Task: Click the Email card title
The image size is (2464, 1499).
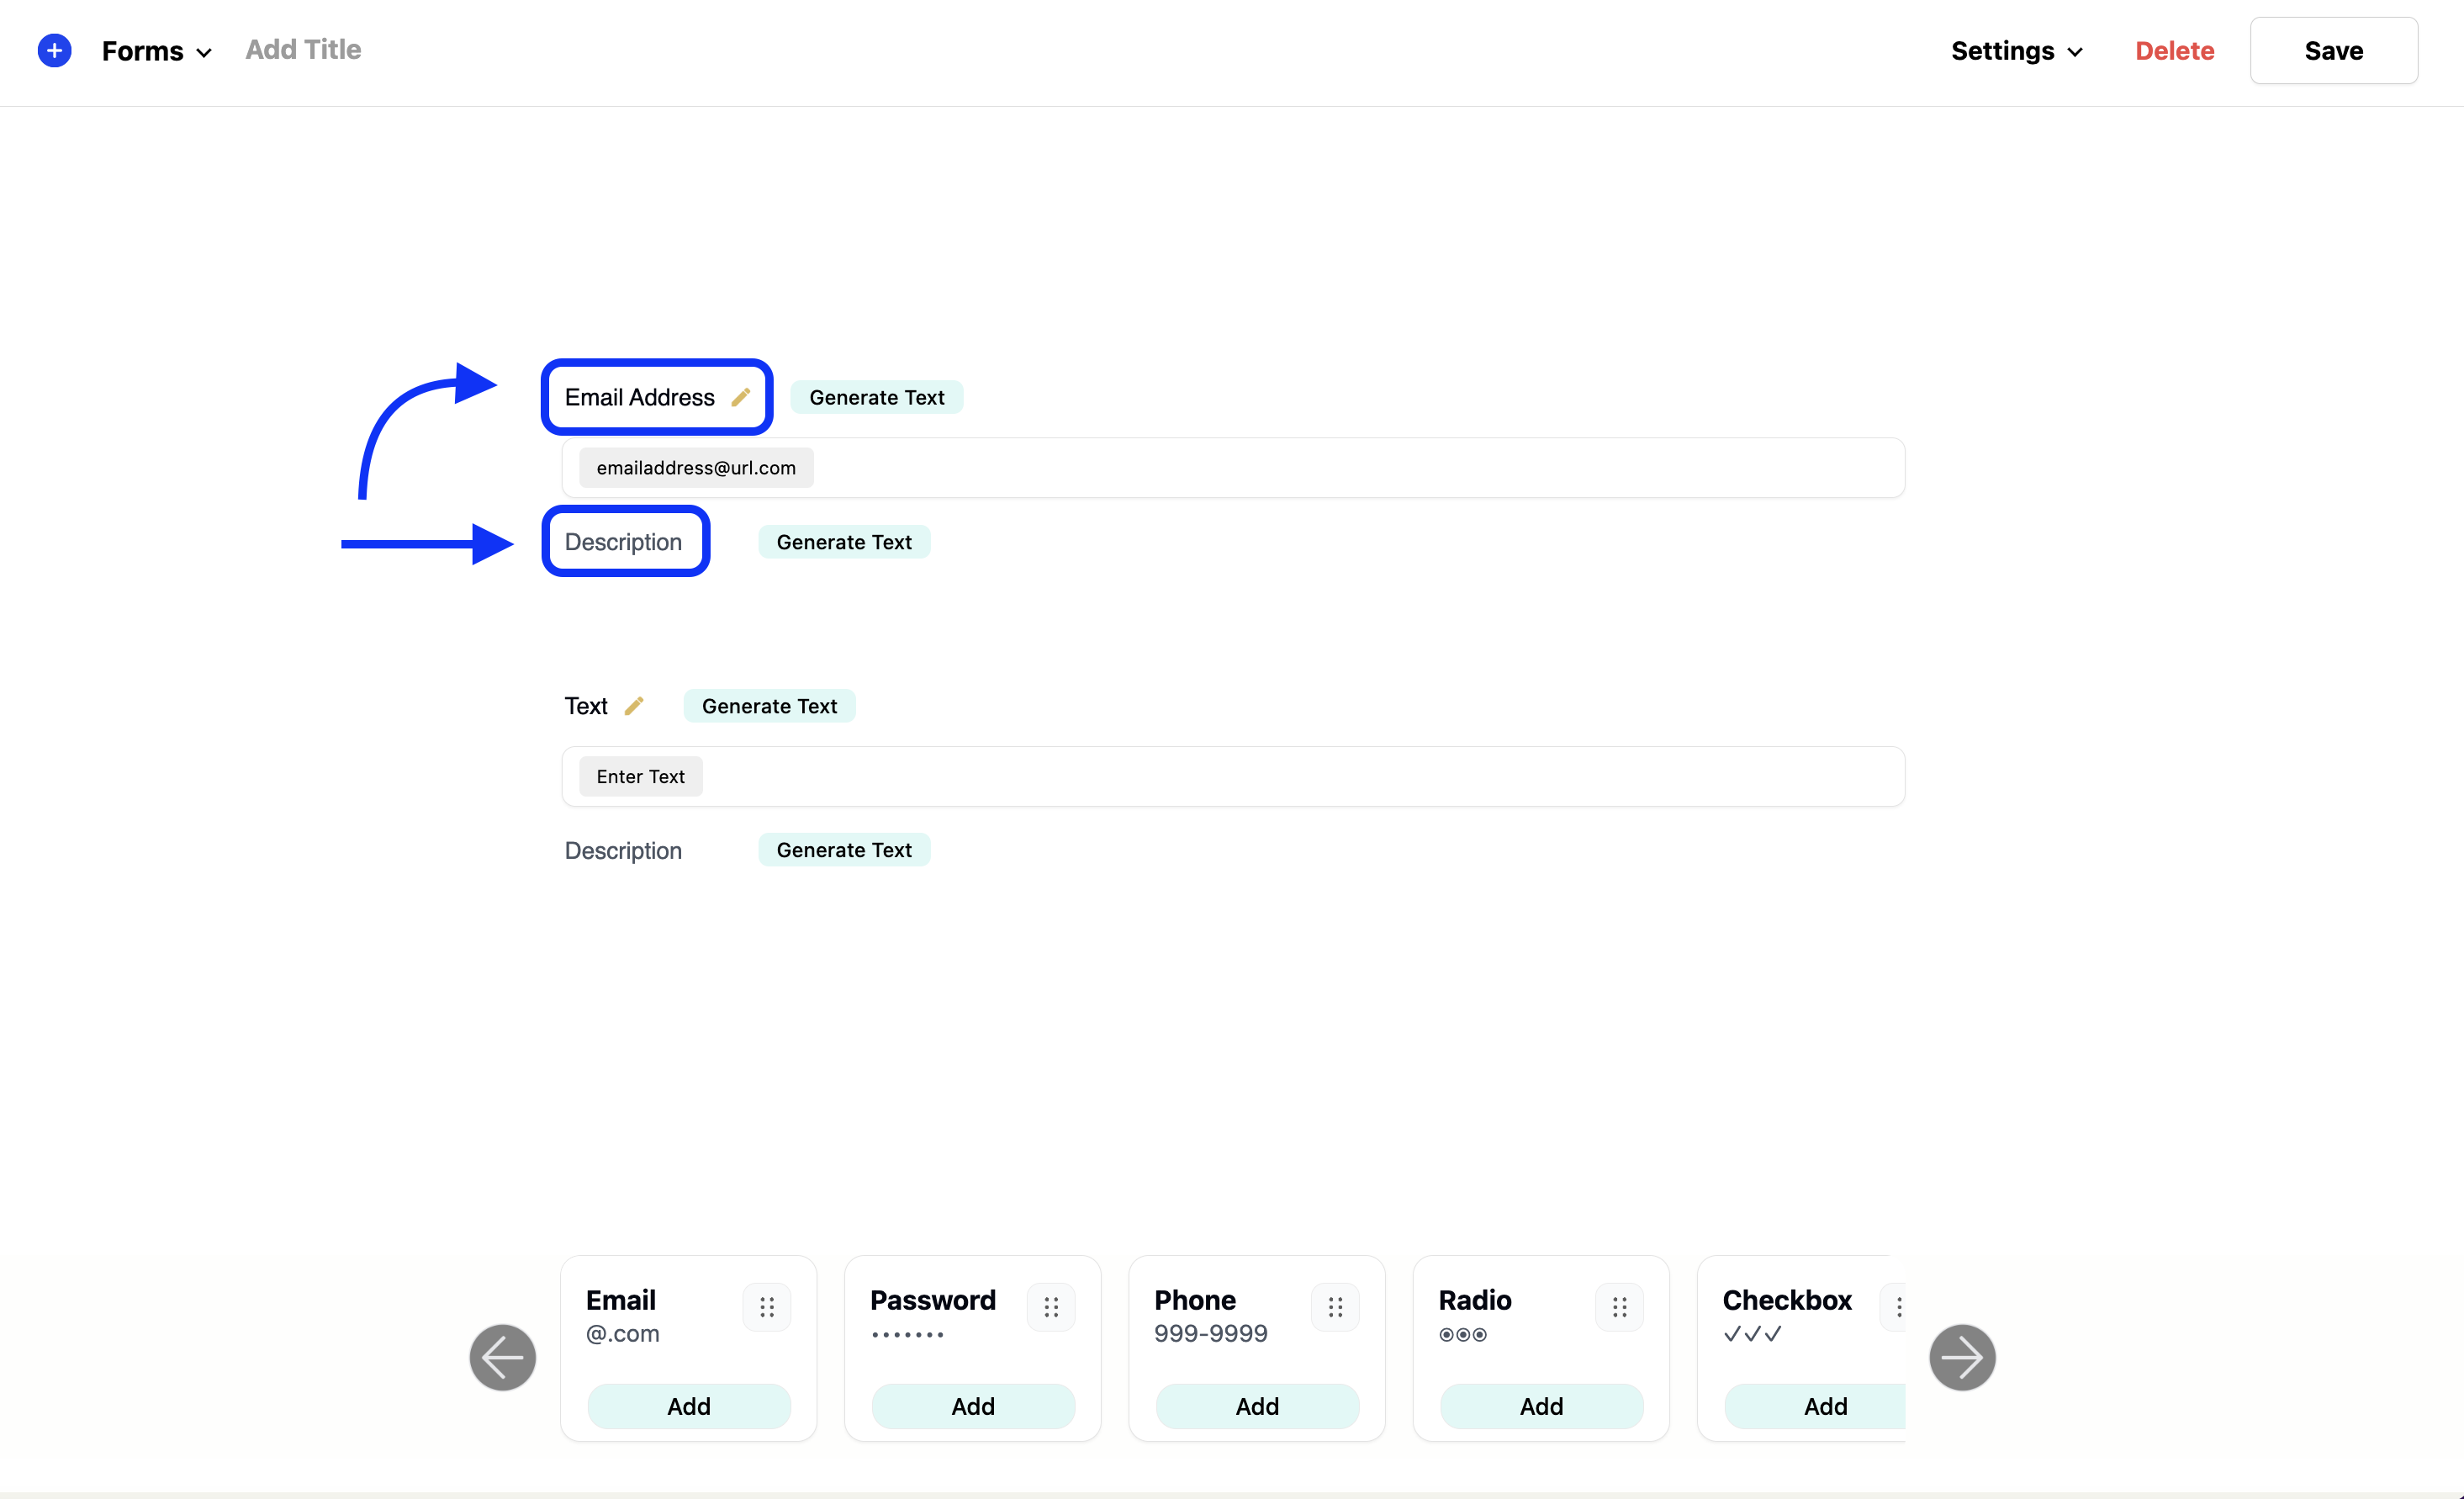Action: [620, 1300]
